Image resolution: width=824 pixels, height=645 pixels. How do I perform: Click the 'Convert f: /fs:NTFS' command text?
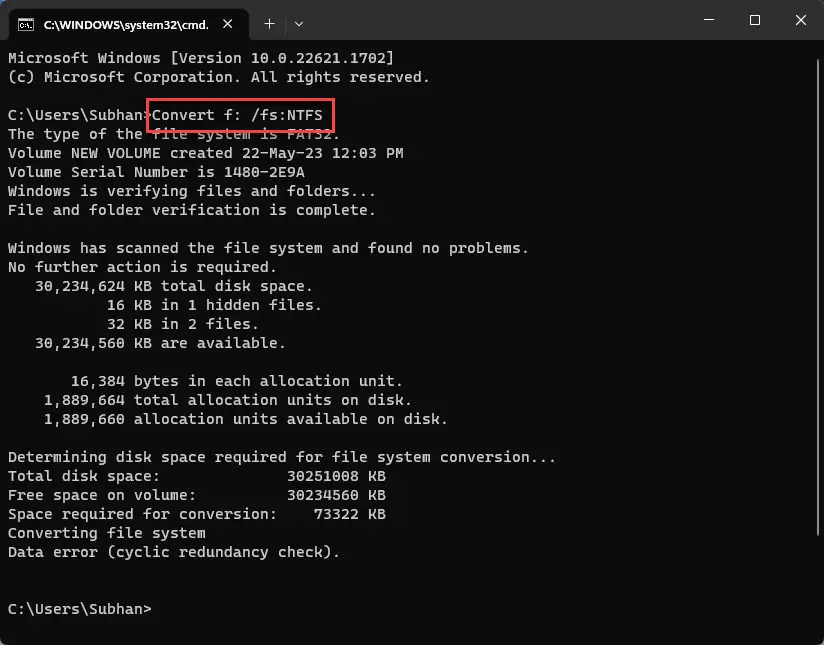point(237,115)
